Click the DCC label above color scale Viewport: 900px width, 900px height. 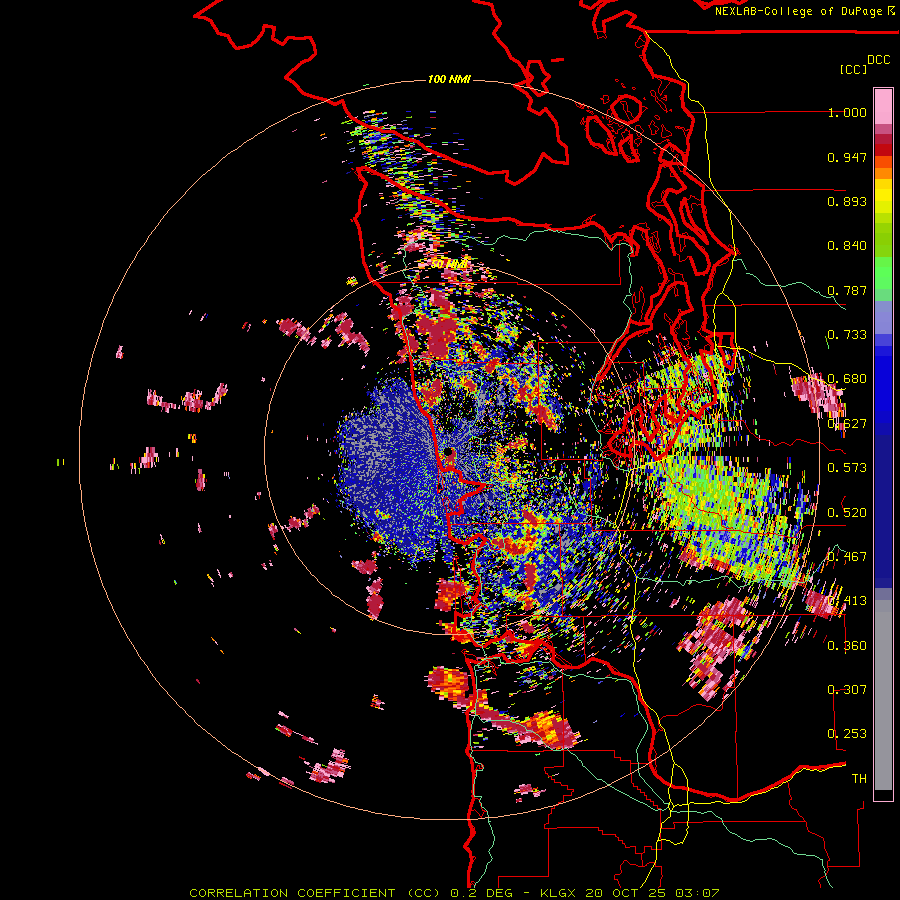pos(878,60)
